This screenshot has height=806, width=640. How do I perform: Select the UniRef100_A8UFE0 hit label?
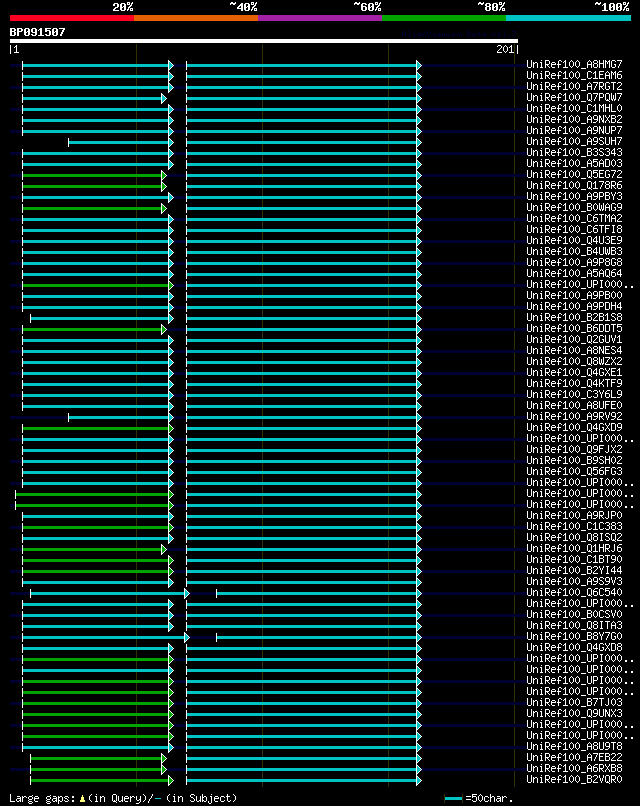pyautogui.click(x=574, y=405)
